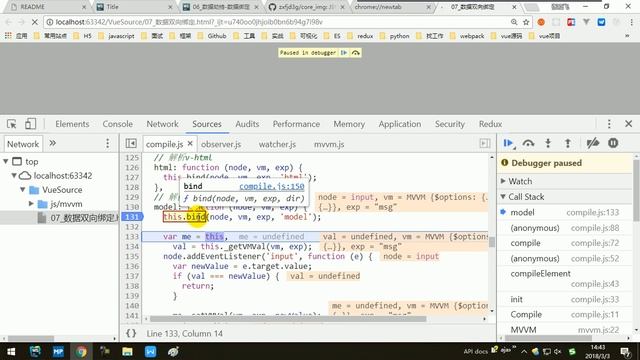Resume script execution in debugger toolbar

tap(508, 143)
